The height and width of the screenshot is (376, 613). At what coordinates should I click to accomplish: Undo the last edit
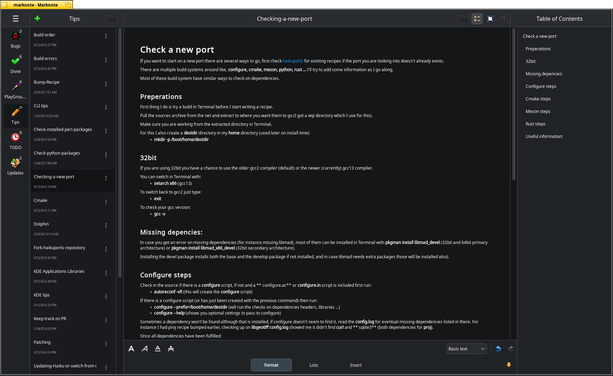(x=498, y=349)
